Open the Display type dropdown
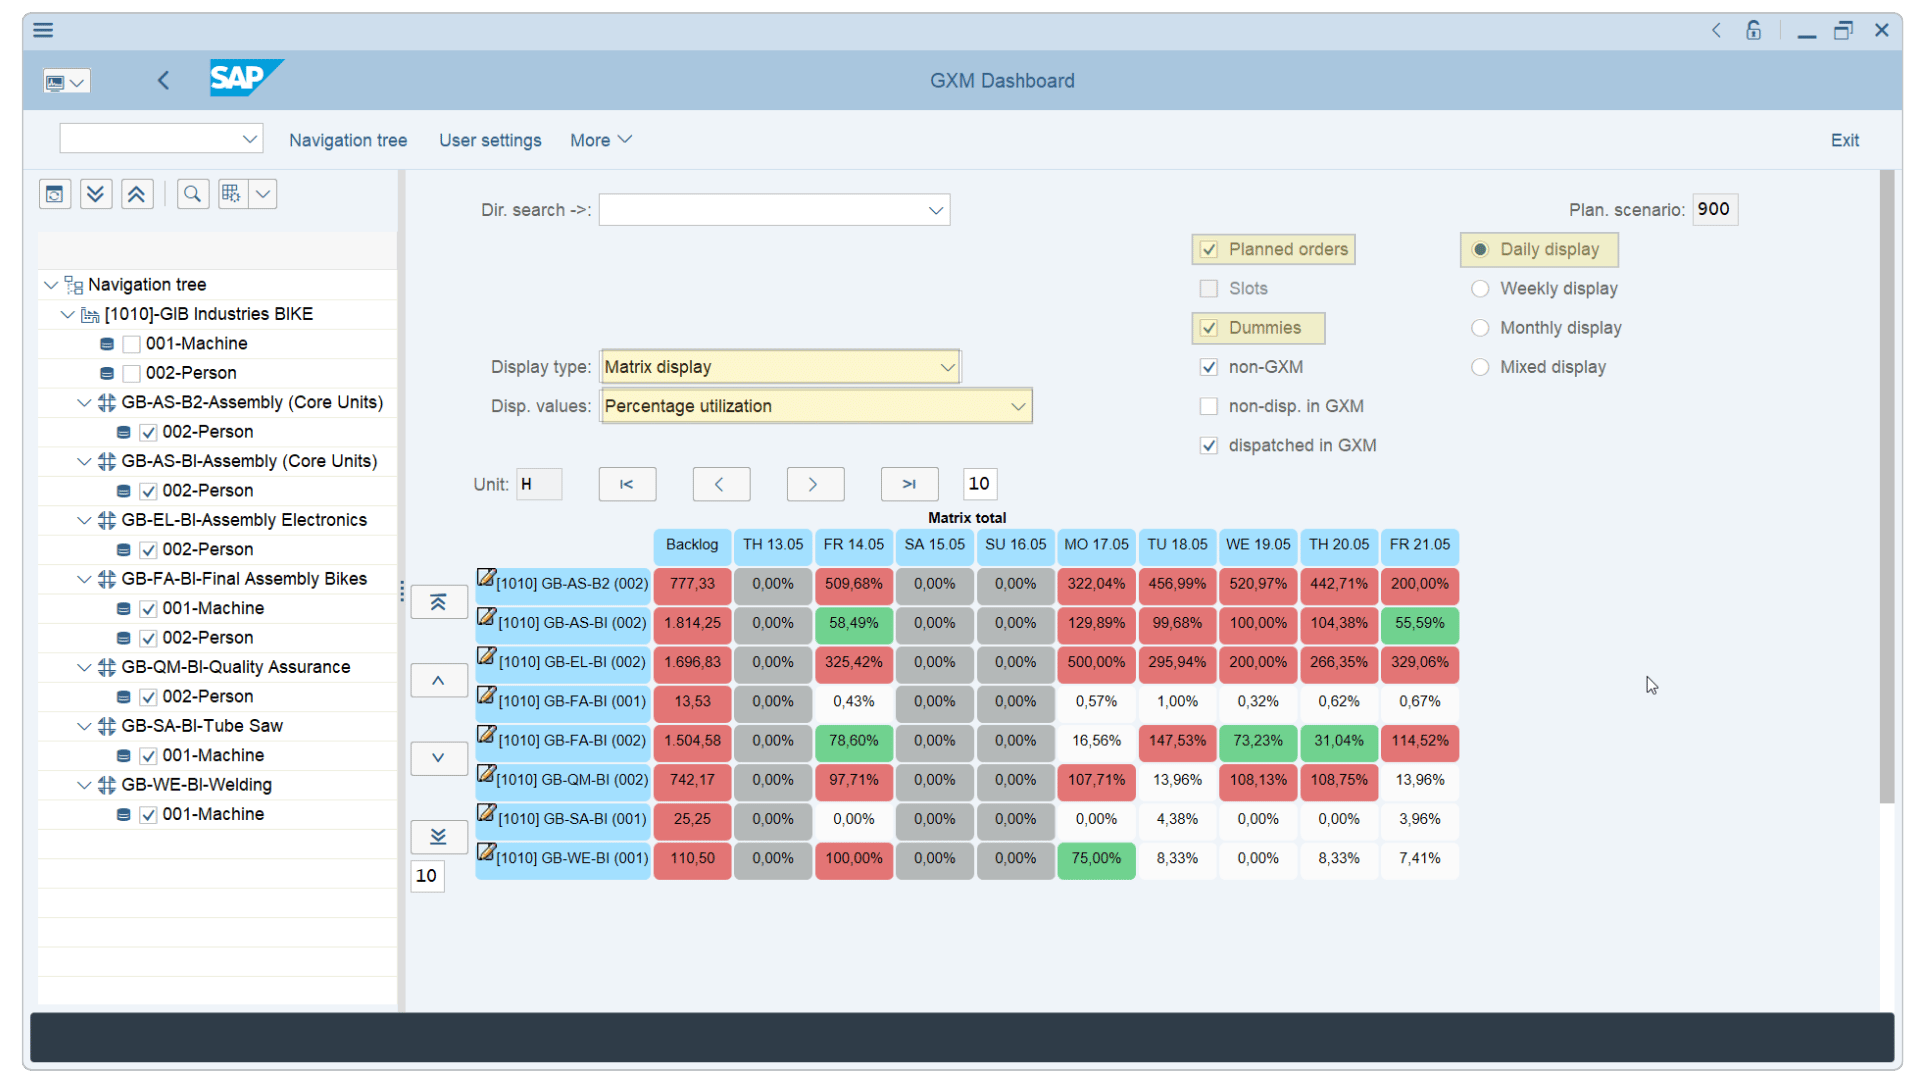 (x=946, y=366)
